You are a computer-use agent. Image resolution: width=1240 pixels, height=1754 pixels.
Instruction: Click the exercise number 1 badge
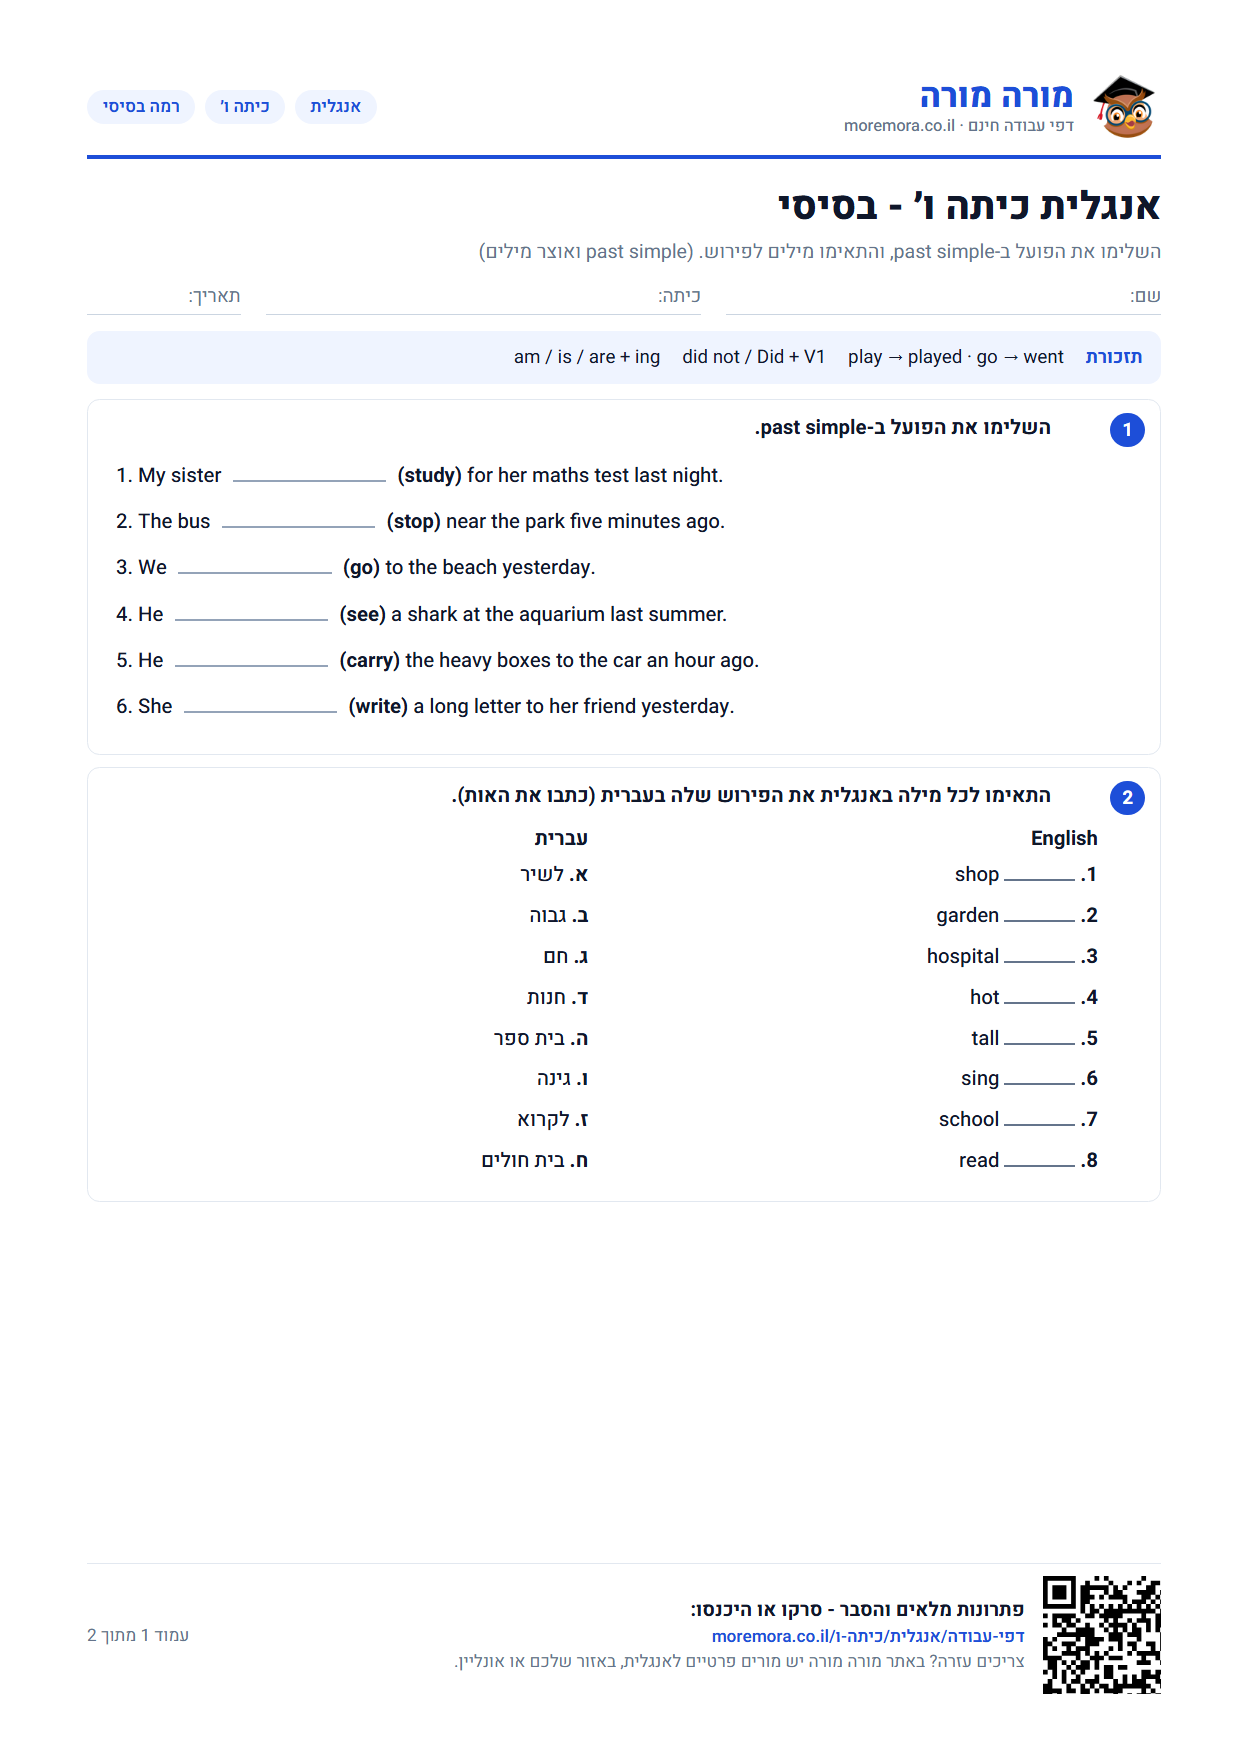(1127, 430)
